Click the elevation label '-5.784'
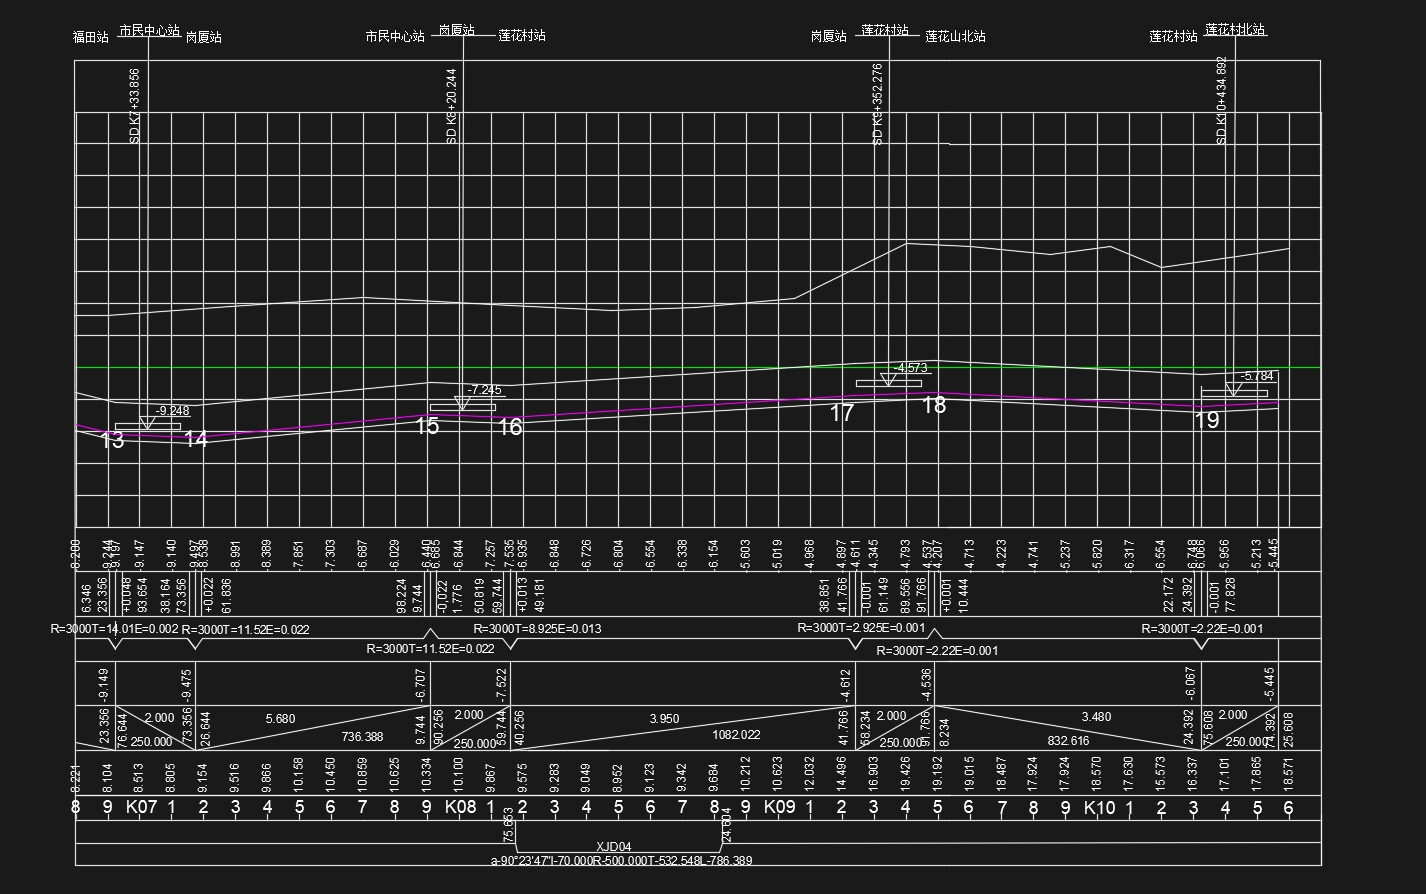This screenshot has width=1426, height=894. point(1257,376)
